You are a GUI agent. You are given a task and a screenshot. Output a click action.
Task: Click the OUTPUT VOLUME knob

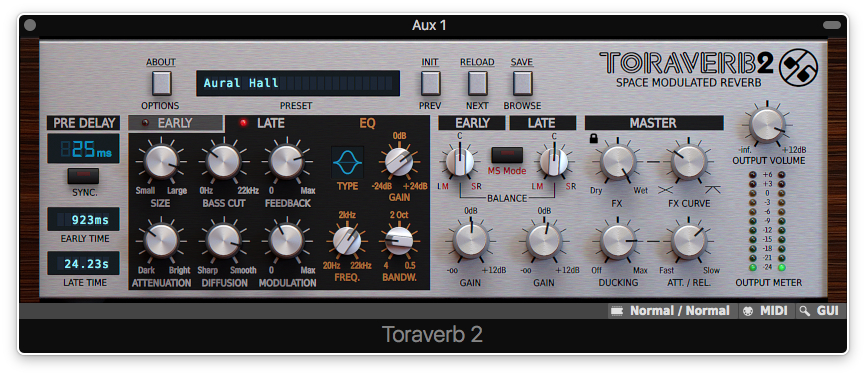point(767,125)
